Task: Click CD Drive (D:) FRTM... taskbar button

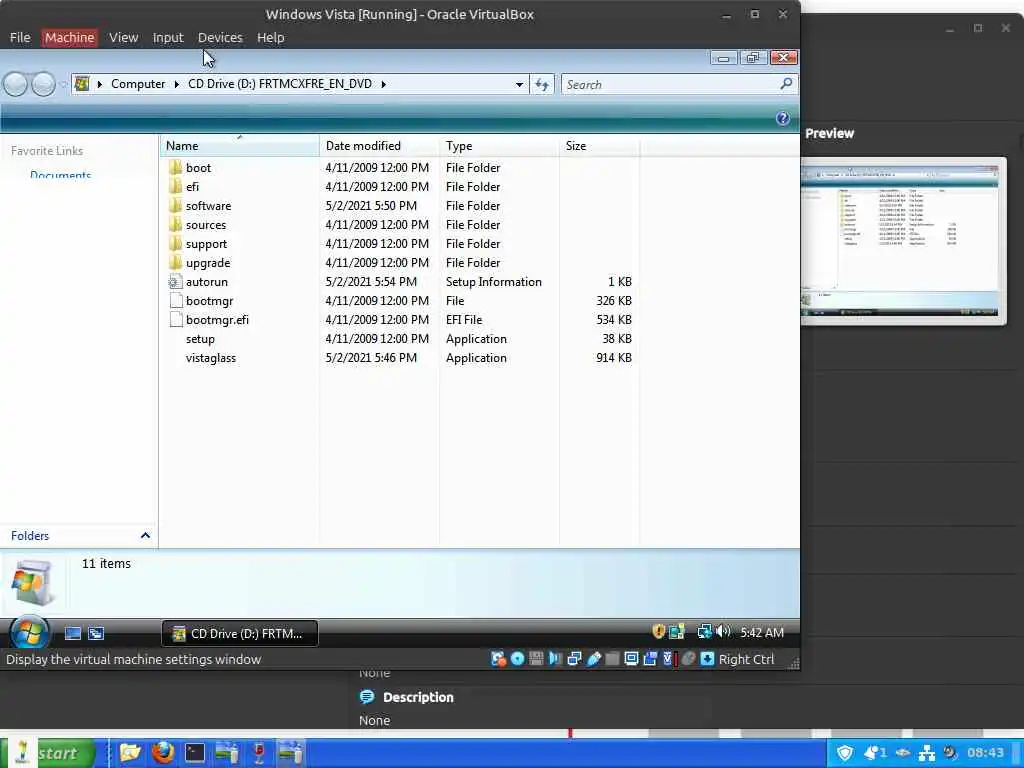Action: 240,633
